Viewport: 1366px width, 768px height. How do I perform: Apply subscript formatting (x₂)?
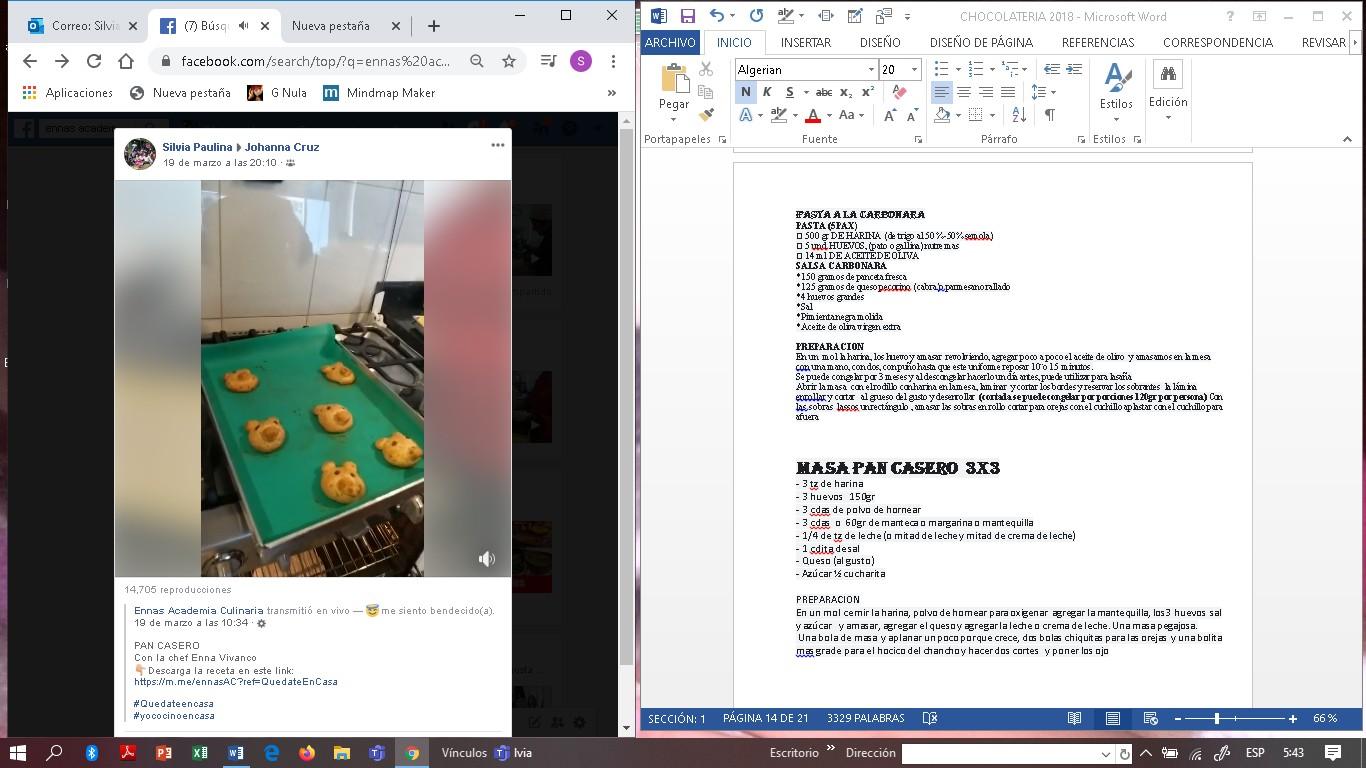(x=846, y=92)
